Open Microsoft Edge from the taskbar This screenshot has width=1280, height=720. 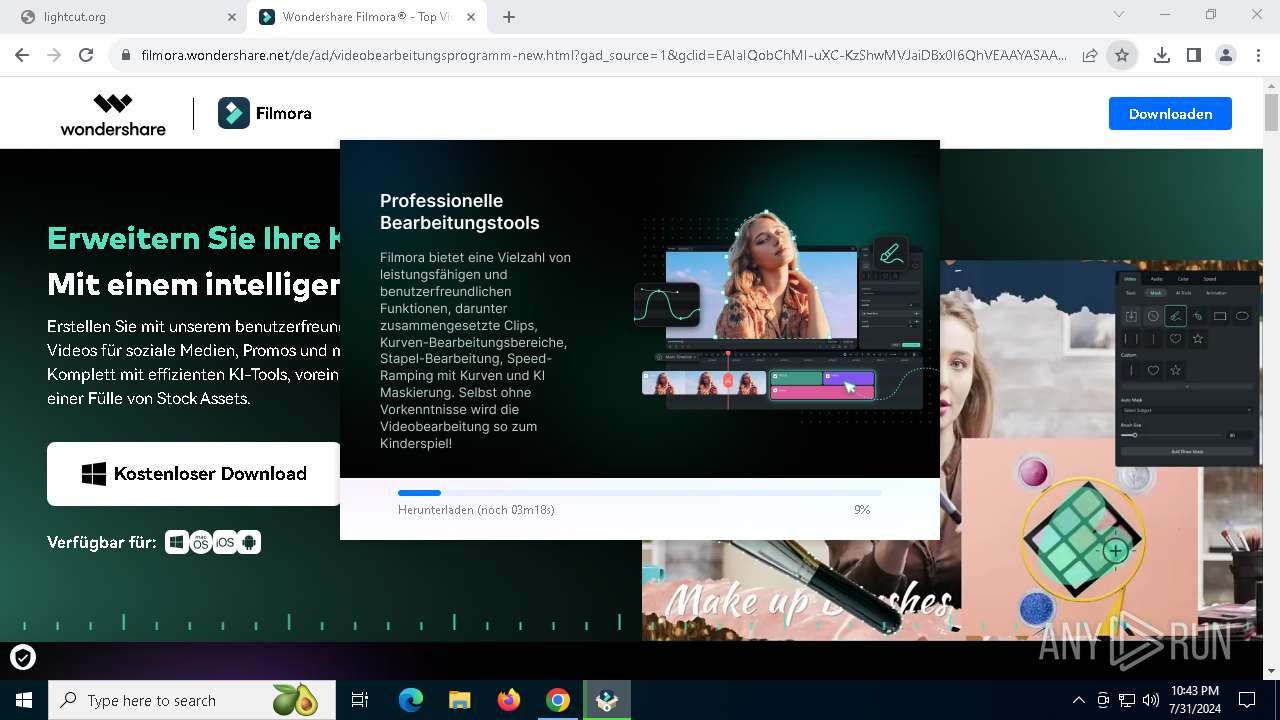(411, 700)
